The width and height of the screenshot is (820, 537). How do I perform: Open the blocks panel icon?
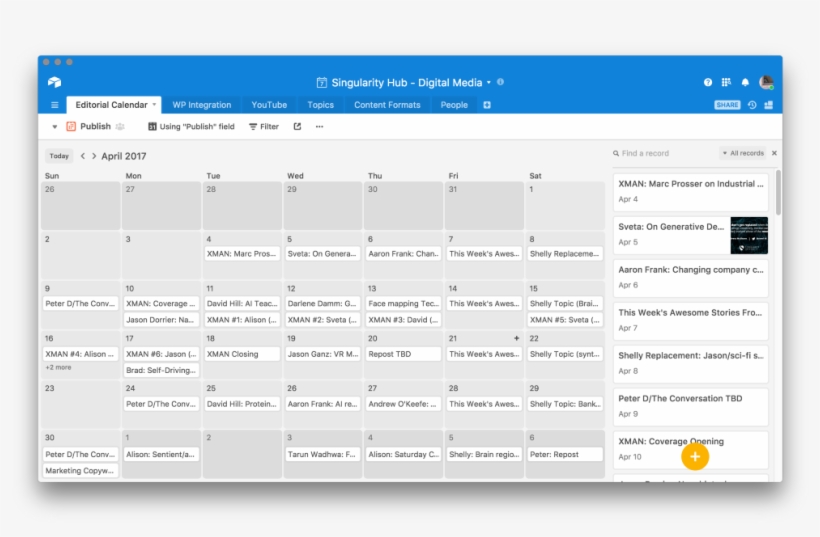pyautogui.click(x=769, y=105)
